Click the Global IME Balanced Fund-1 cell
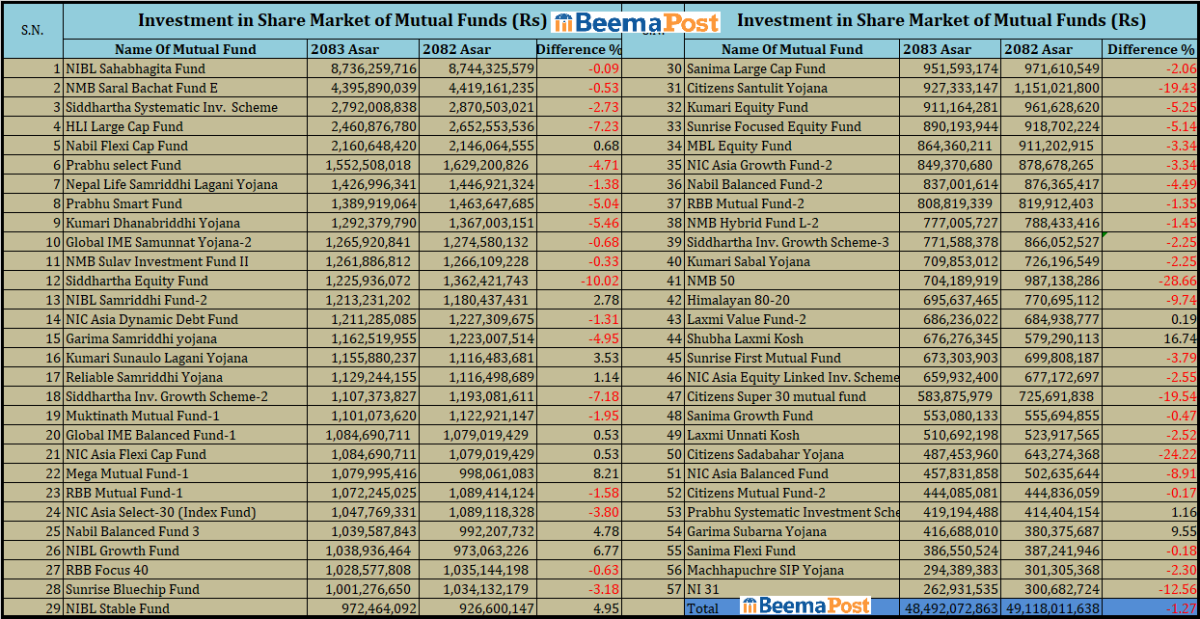This screenshot has width=1200, height=619. [185, 435]
